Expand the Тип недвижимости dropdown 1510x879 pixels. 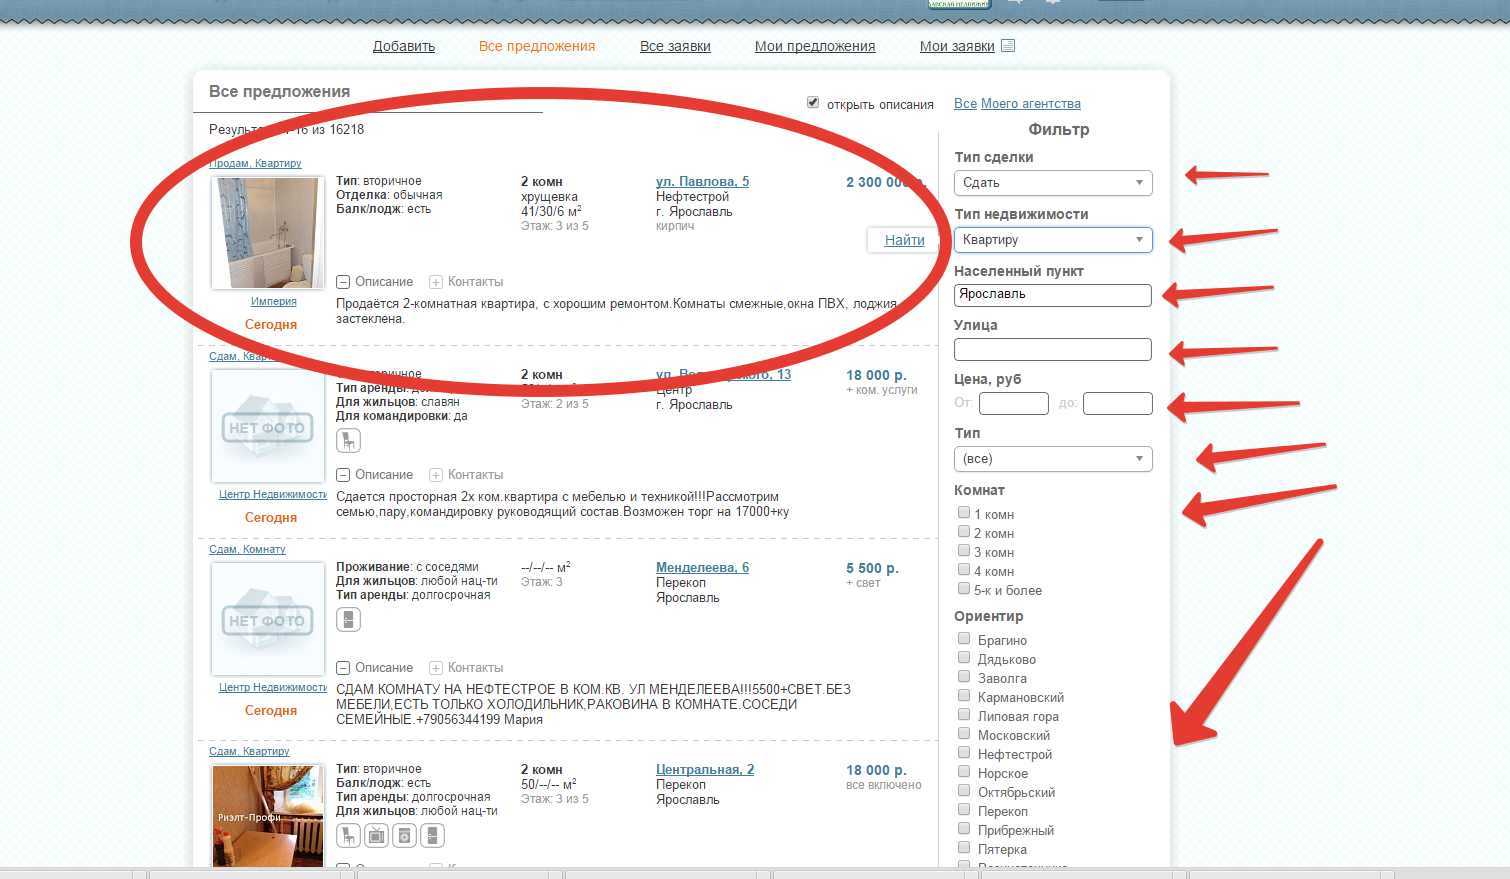(1052, 240)
